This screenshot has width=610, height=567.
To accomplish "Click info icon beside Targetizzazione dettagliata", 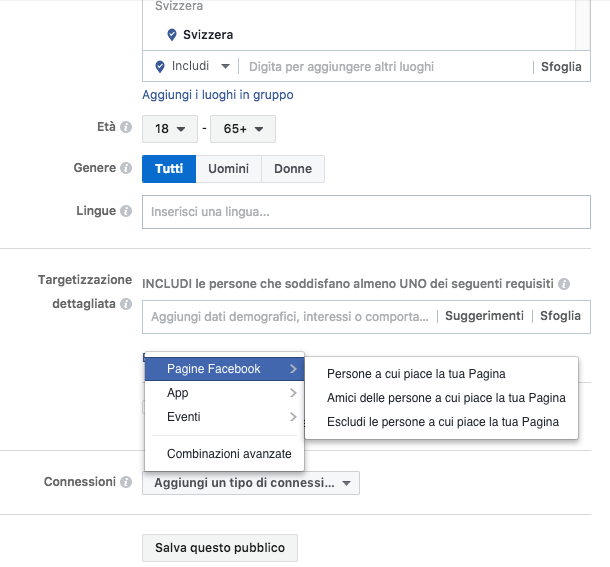I will tap(126, 304).
